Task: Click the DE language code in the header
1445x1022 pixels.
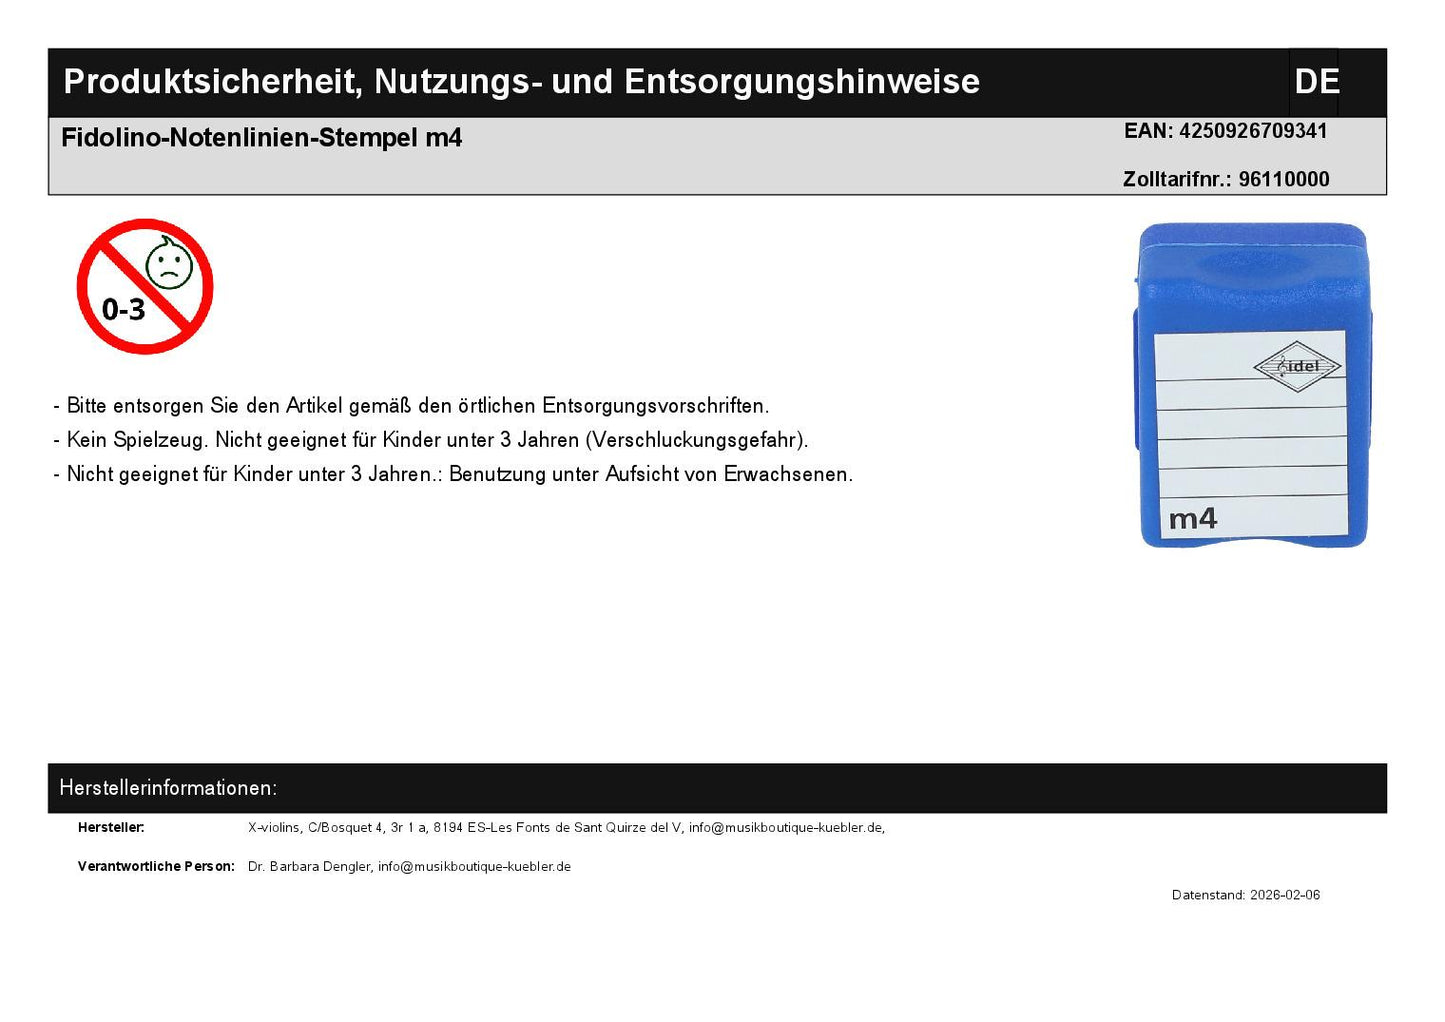Action: [1316, 82]
